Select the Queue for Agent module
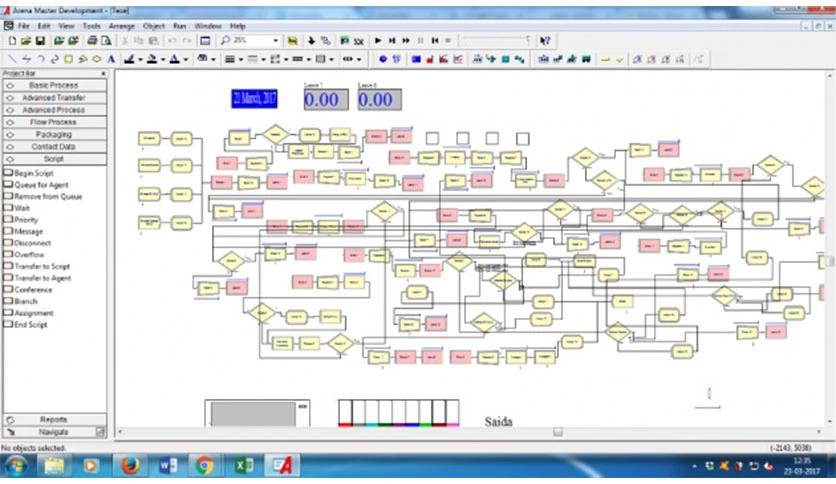This screenshot has height=484, width=836. [x=40, y=184]
